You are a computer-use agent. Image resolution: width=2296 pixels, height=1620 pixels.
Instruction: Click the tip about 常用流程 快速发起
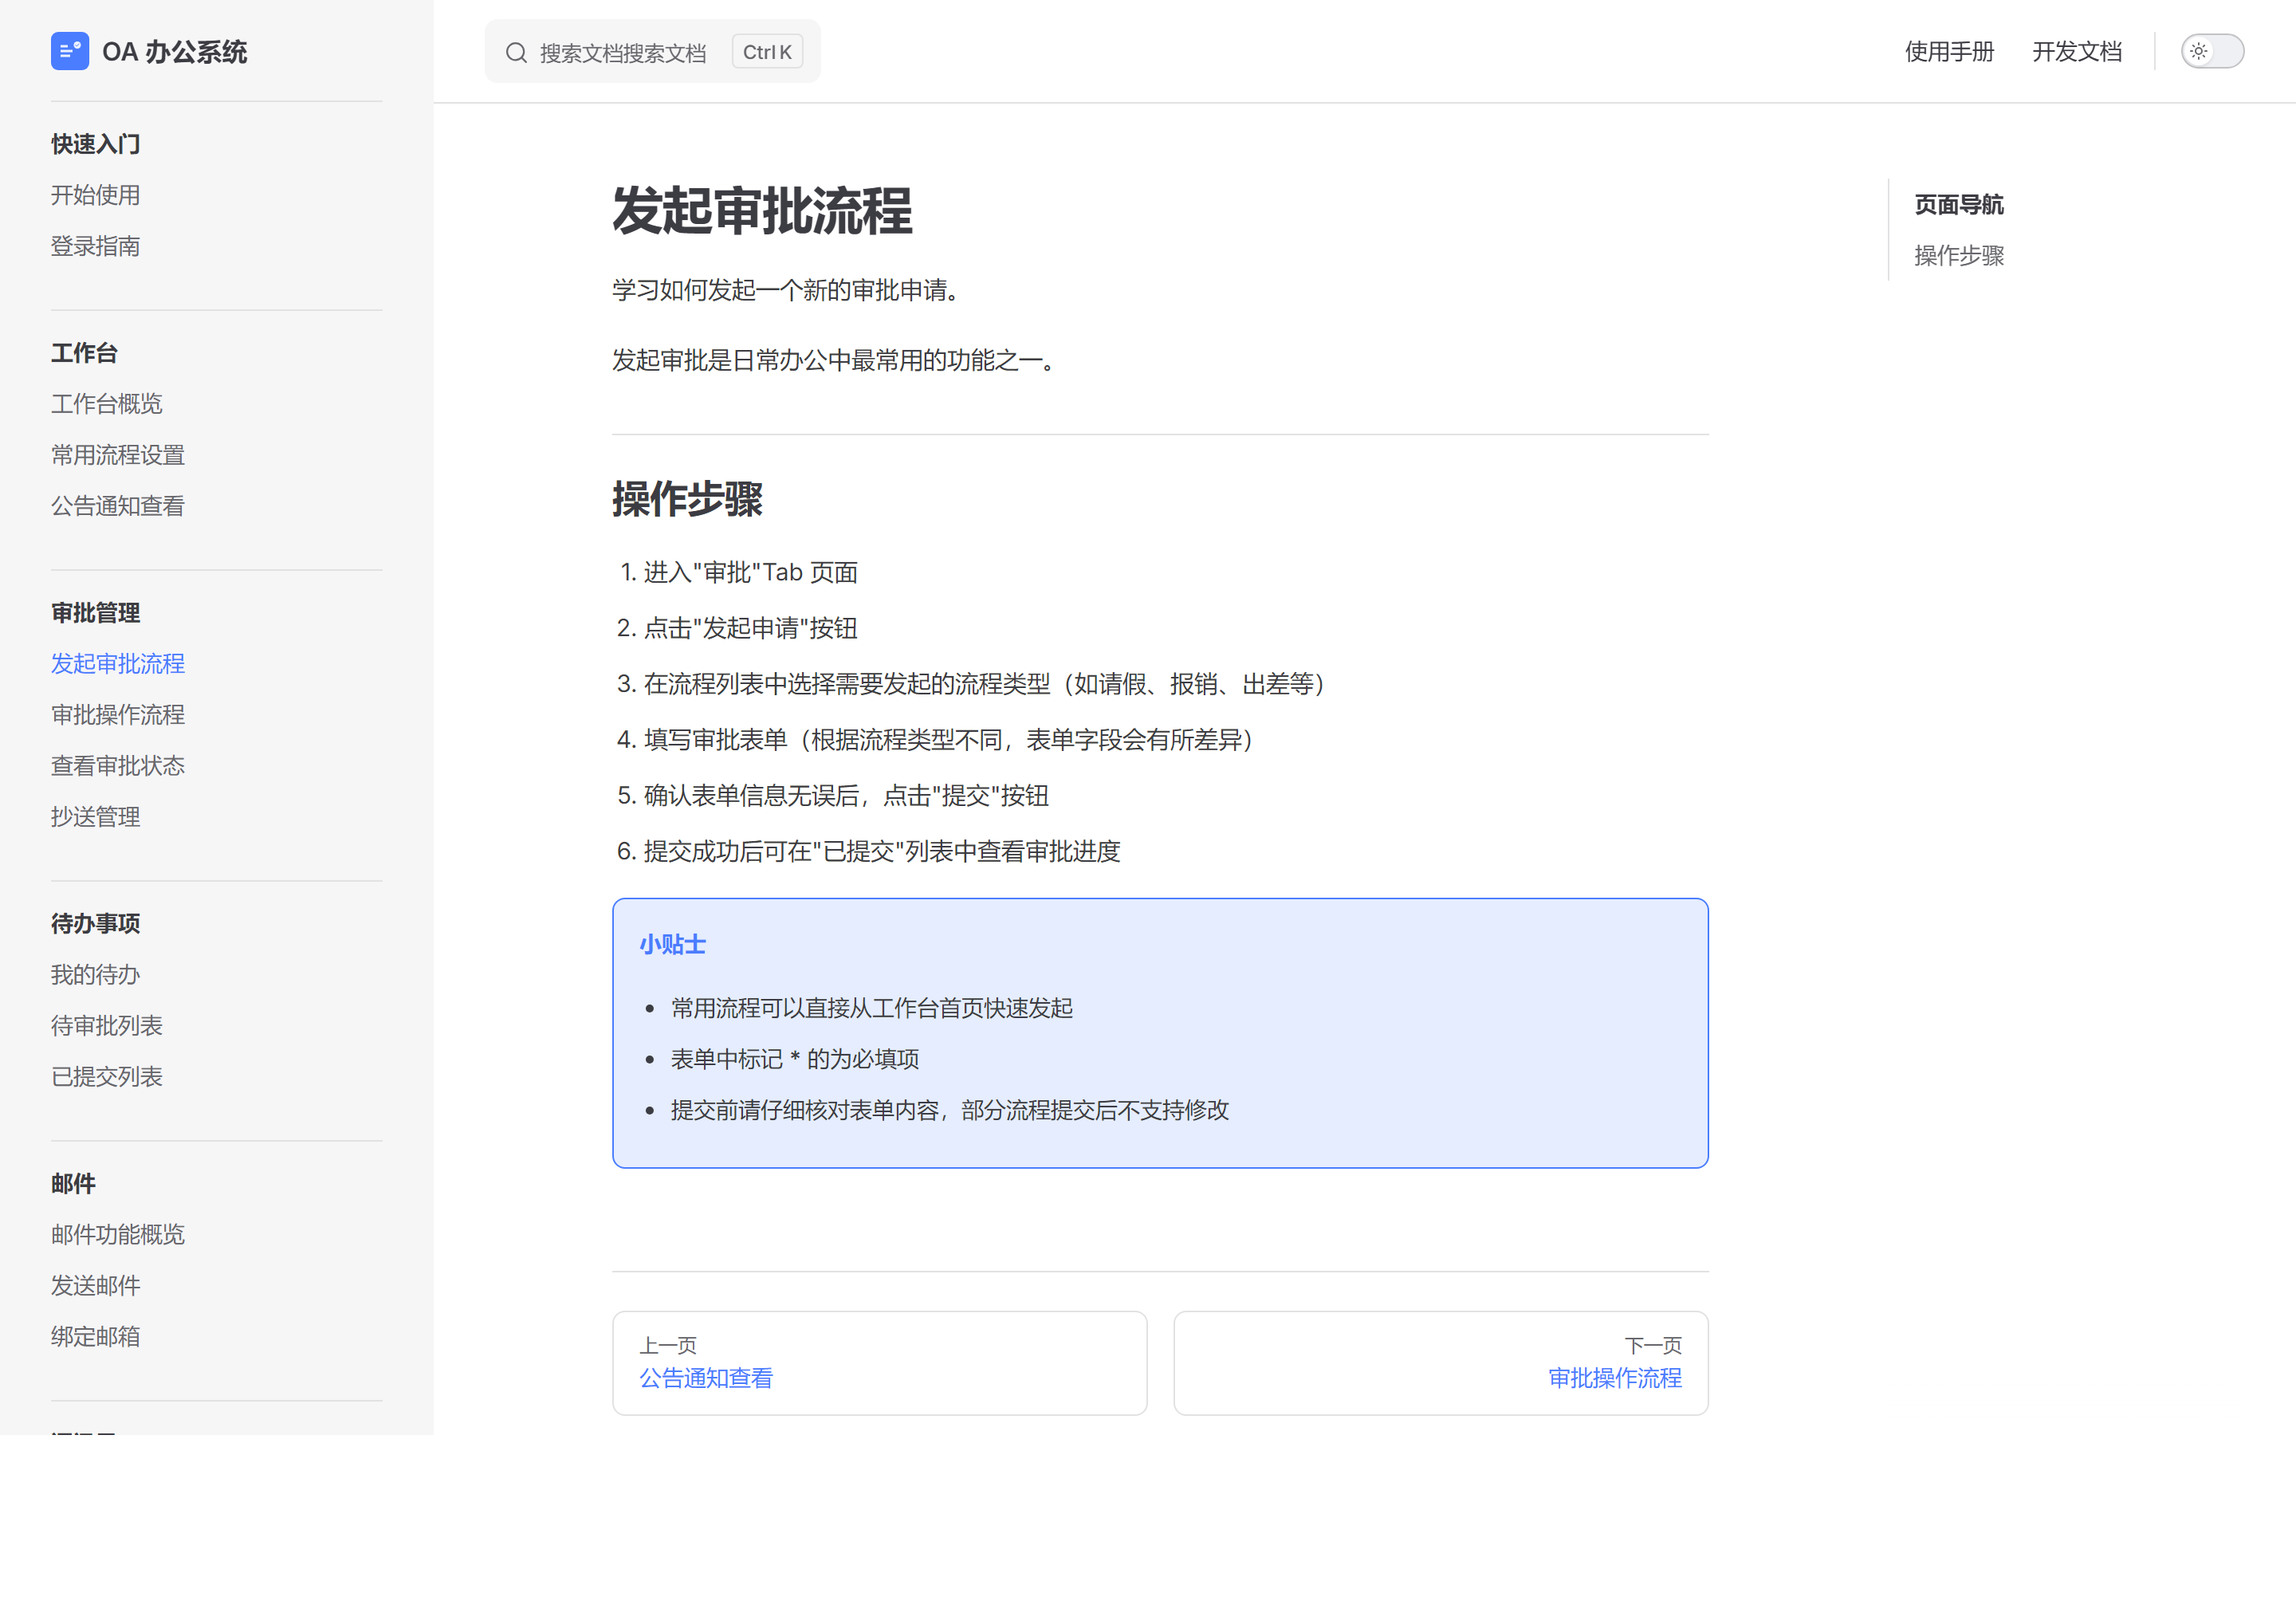(872, 1009)
